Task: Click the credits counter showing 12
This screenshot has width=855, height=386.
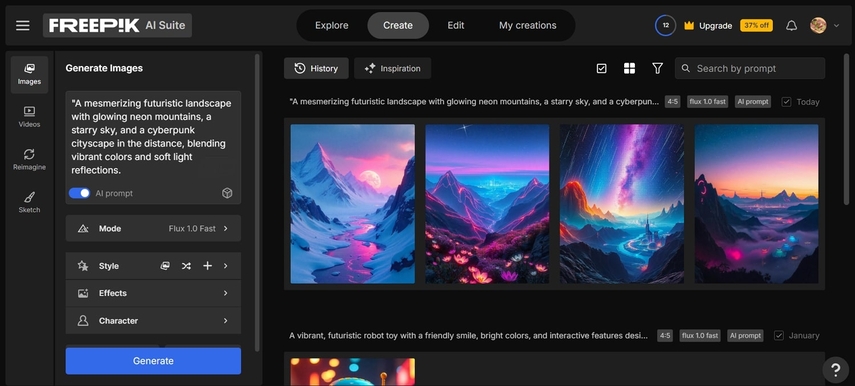Action: point(666,26)
